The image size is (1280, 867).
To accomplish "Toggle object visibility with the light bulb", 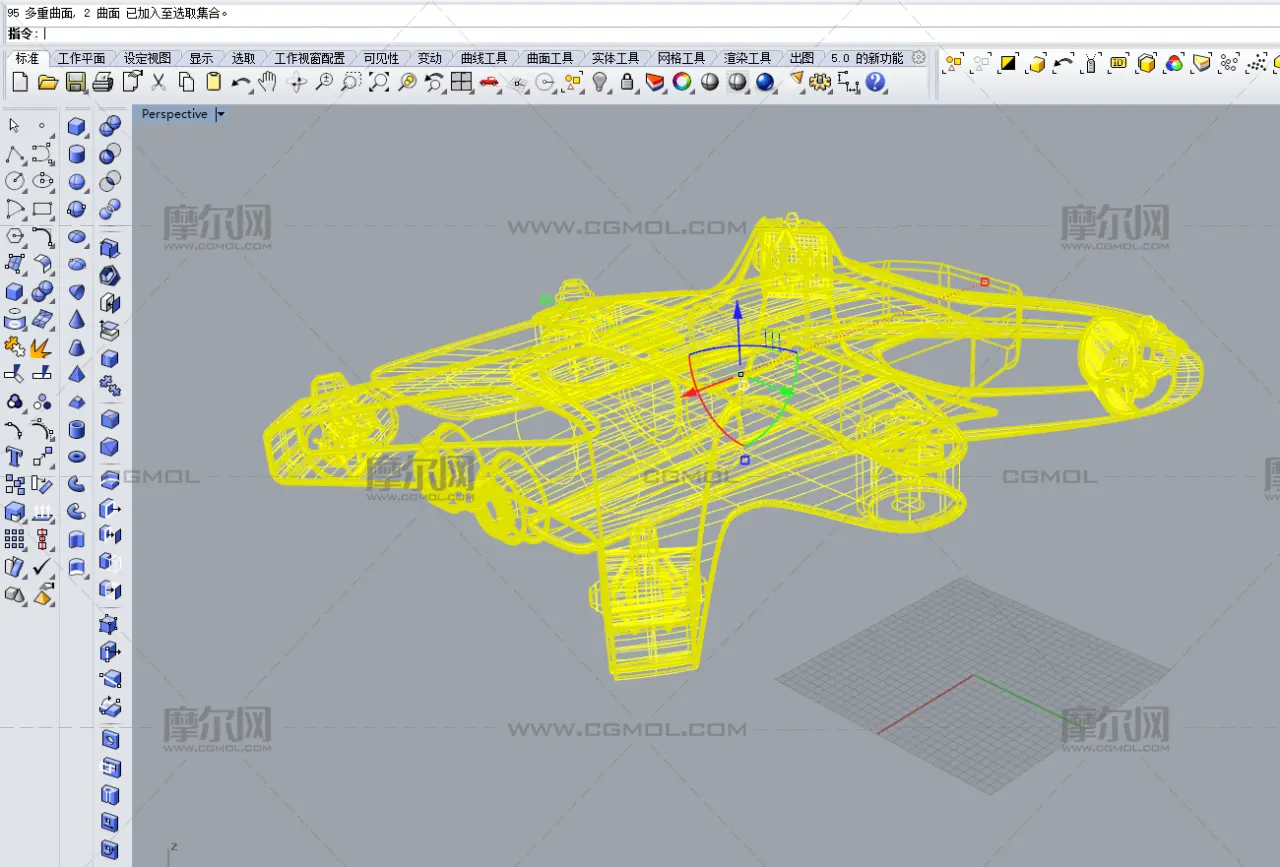I will [x=600, y=82].
